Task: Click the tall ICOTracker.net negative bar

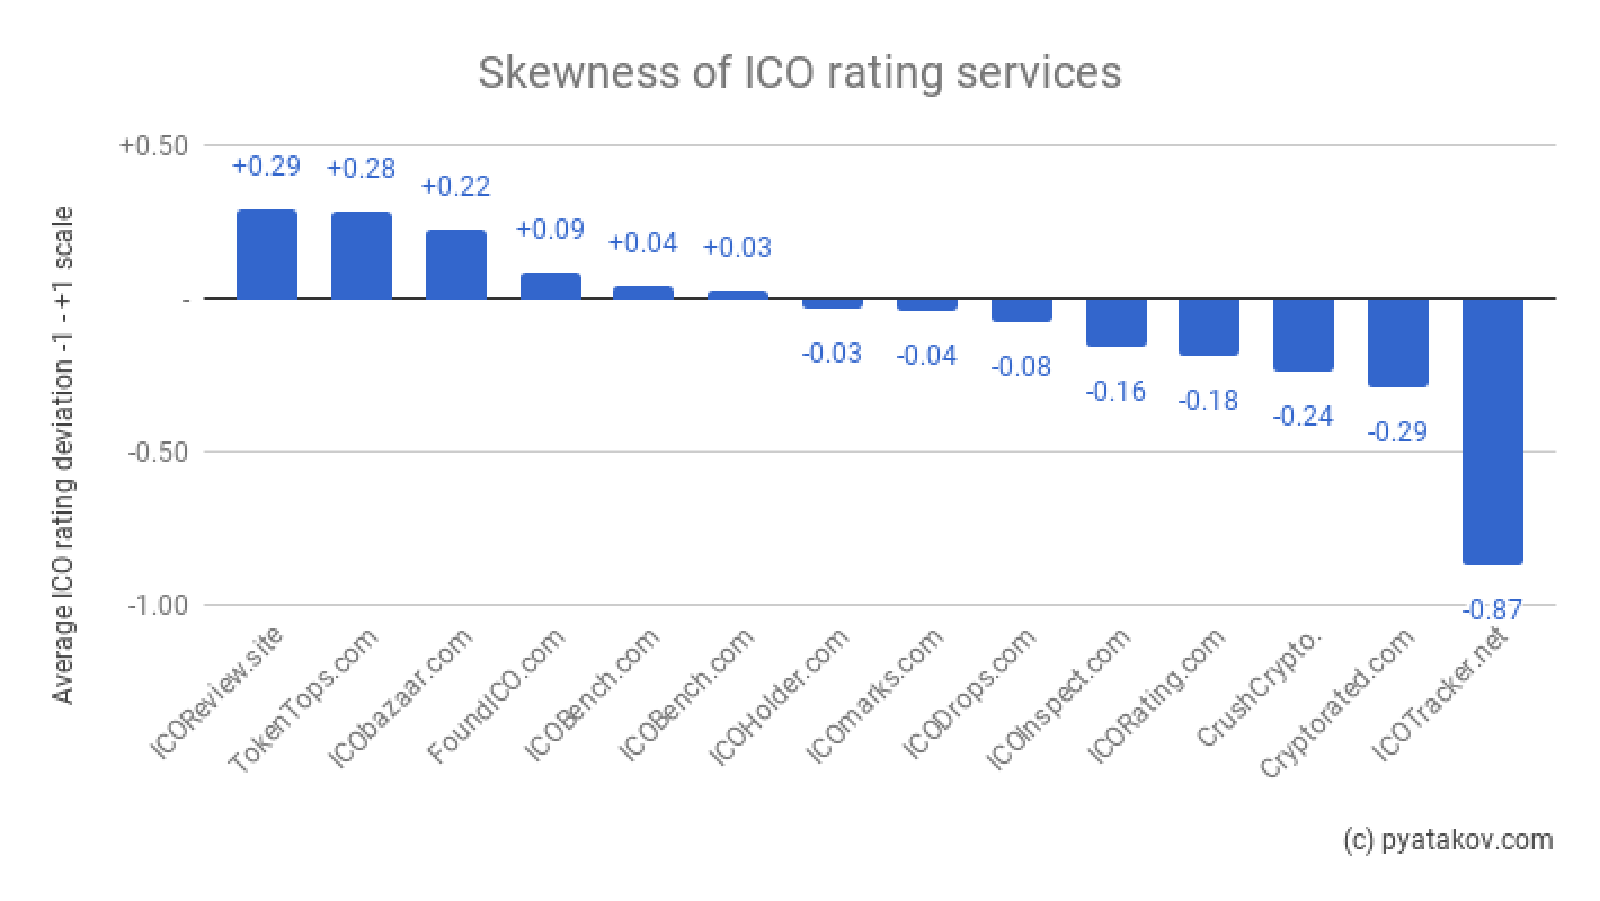Action: (1492, 431)
